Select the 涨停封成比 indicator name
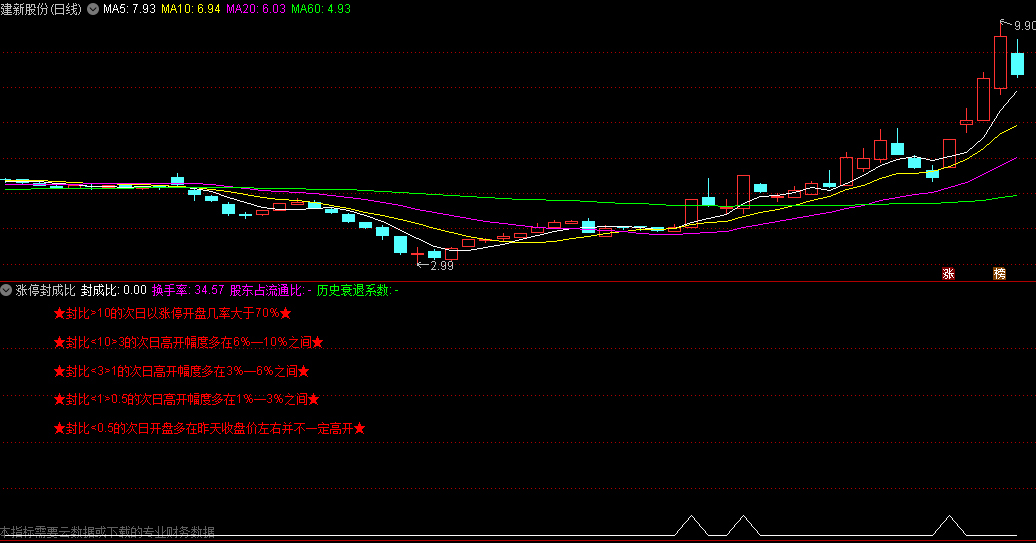Viewport: 1036px width, 543px height. click(x=46, y=290)
